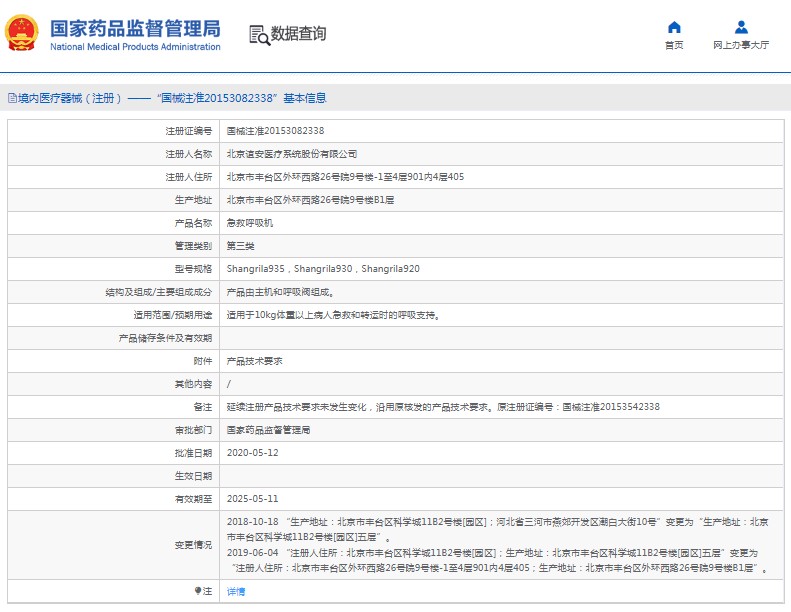Click the 首页 home icon
Viewport: 791px width, 612px height.
674,27
